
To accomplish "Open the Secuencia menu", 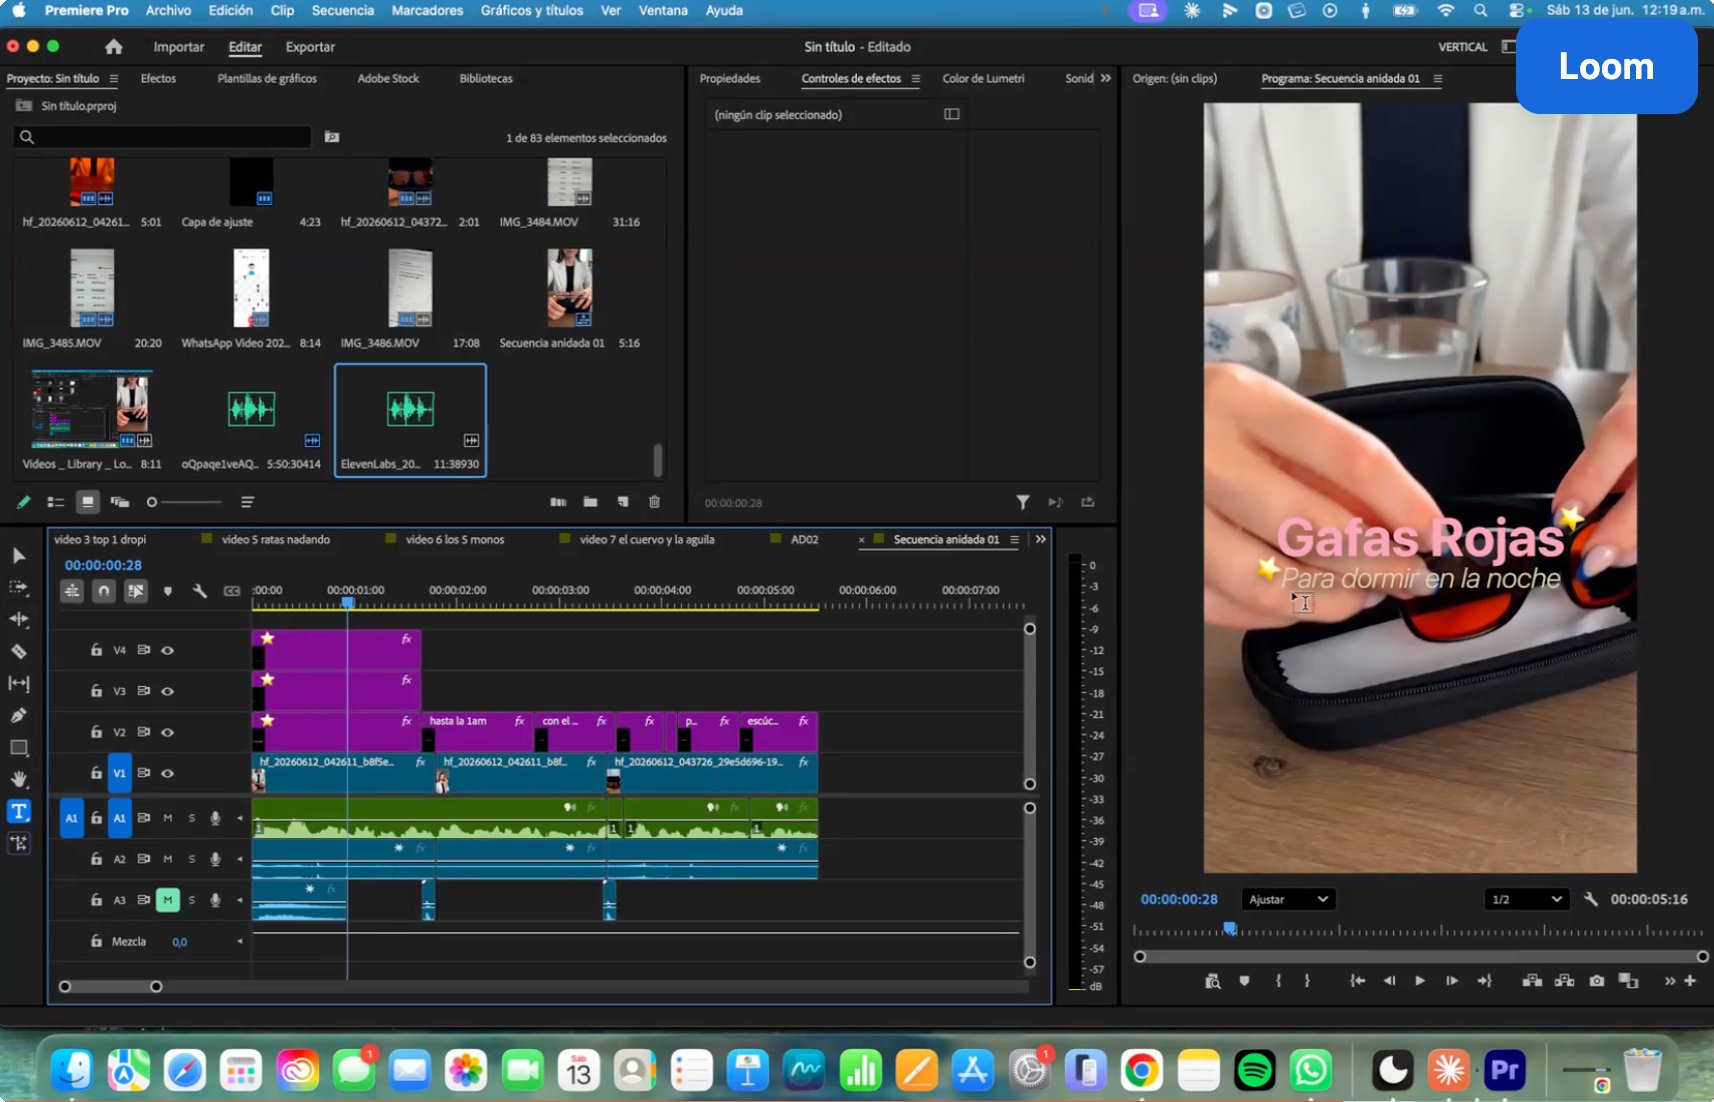I will [x=343, y=10].
